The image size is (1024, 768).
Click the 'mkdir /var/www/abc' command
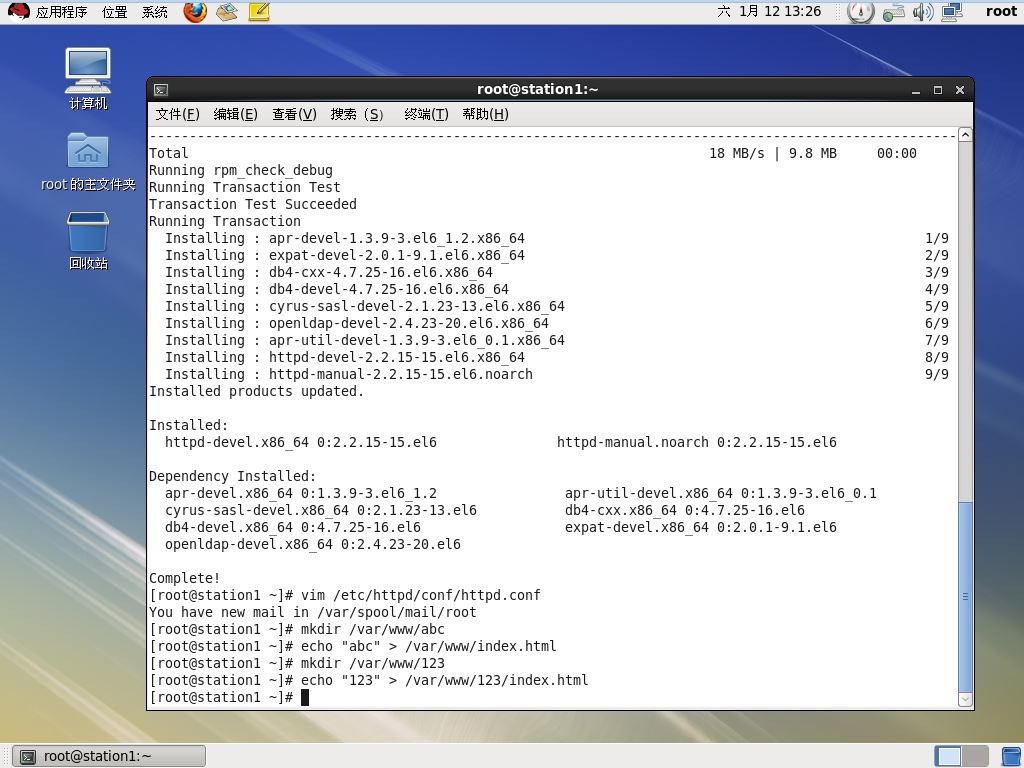tap(372, 629)
